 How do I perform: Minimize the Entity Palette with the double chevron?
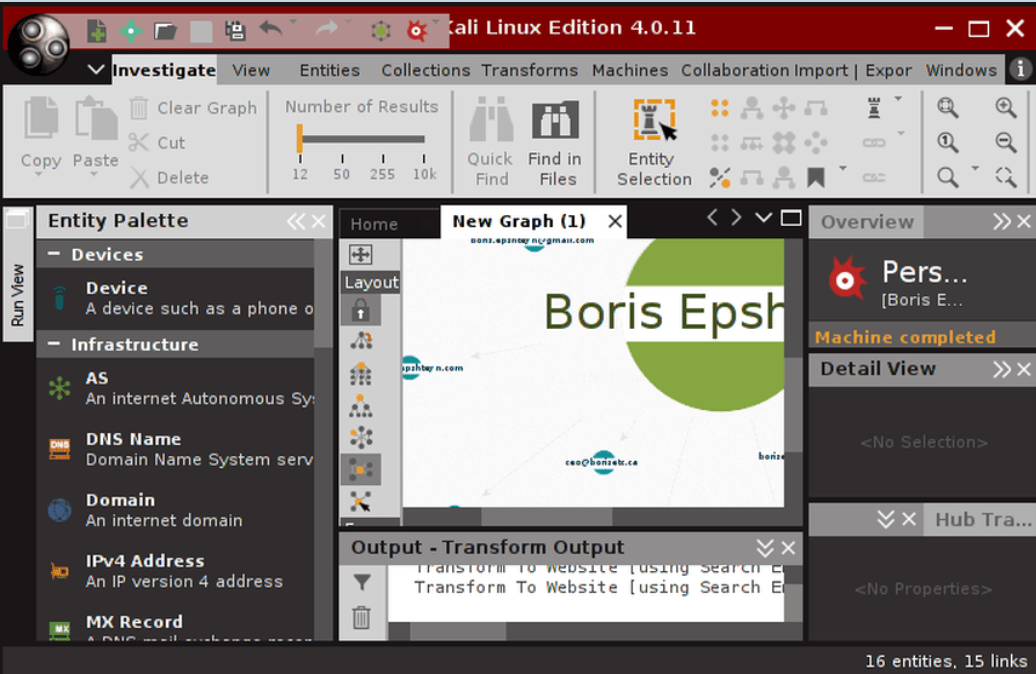tap(296, 221)
